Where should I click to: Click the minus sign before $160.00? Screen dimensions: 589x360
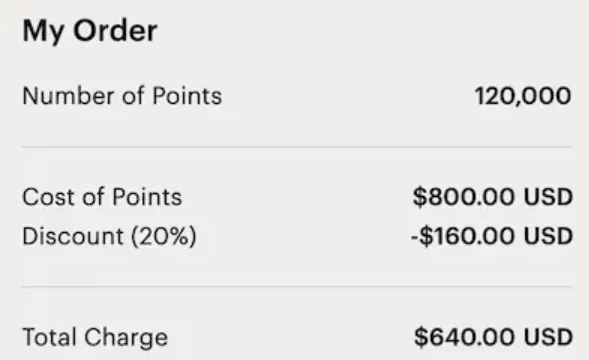pyautogui.click(x=415, y=237)
